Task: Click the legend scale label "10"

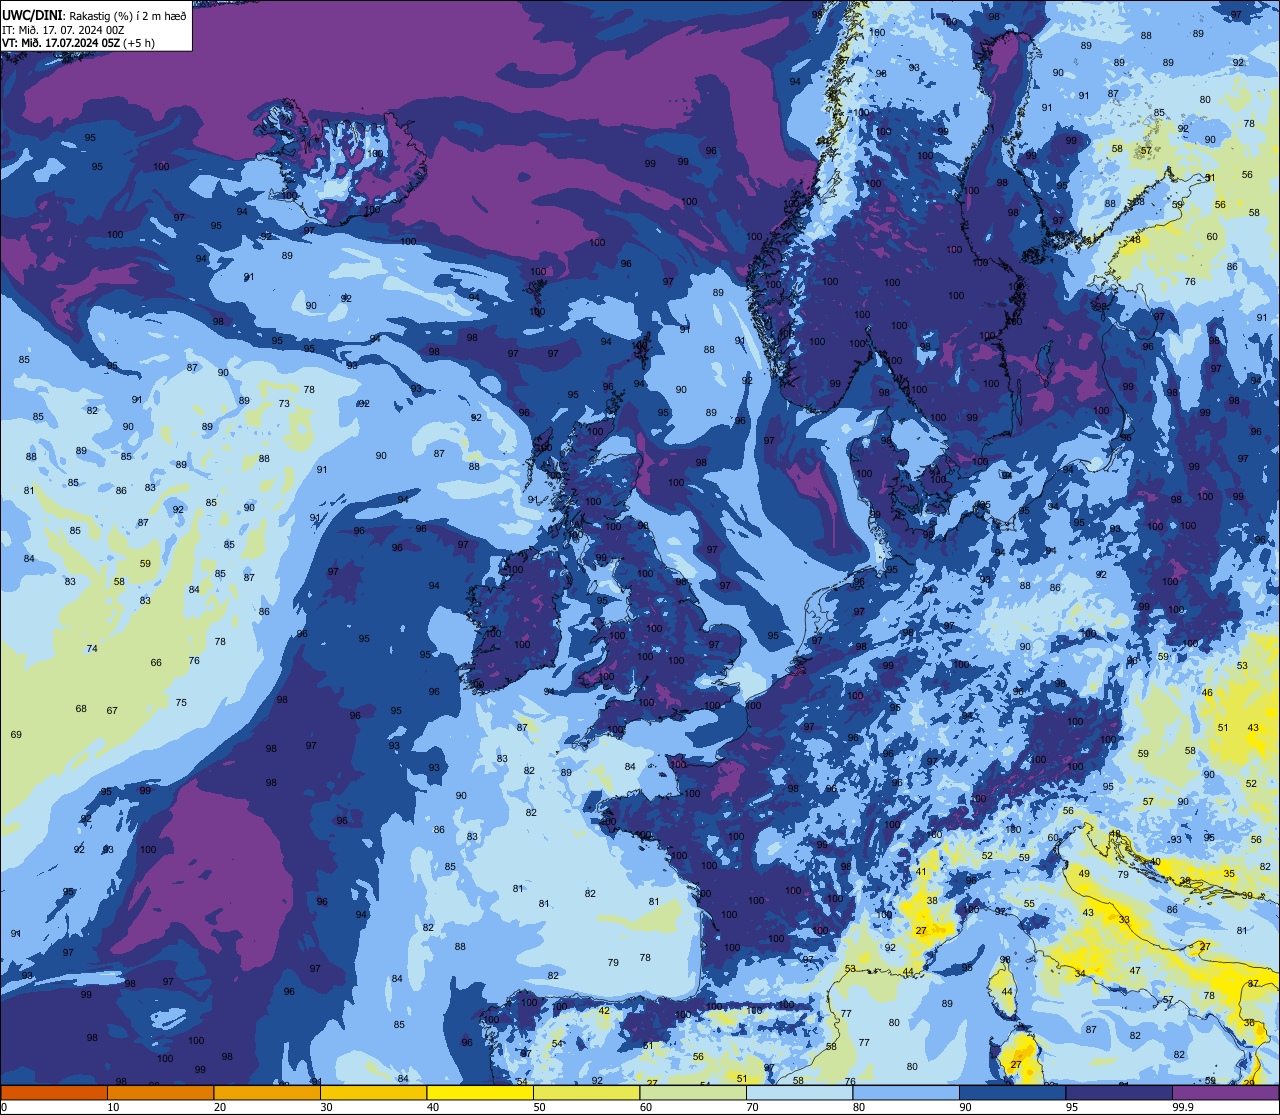Action: click(x=113, y=1107)
